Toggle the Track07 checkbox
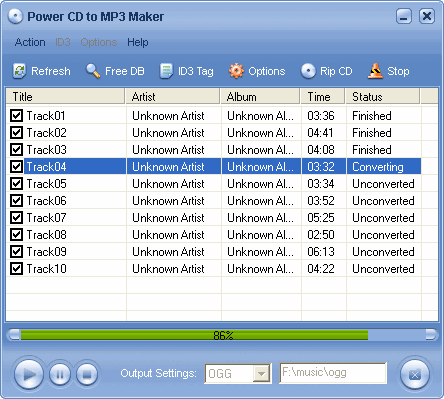 16,218
